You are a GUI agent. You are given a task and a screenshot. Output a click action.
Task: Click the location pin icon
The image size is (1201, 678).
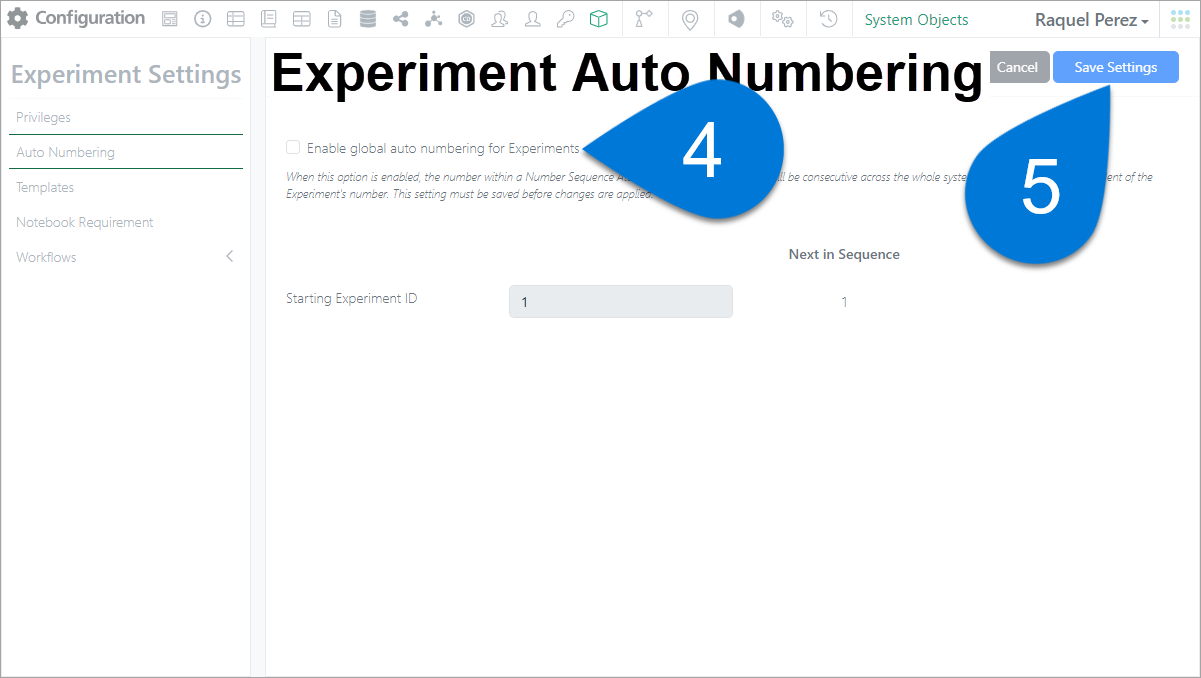click(689, 20)
